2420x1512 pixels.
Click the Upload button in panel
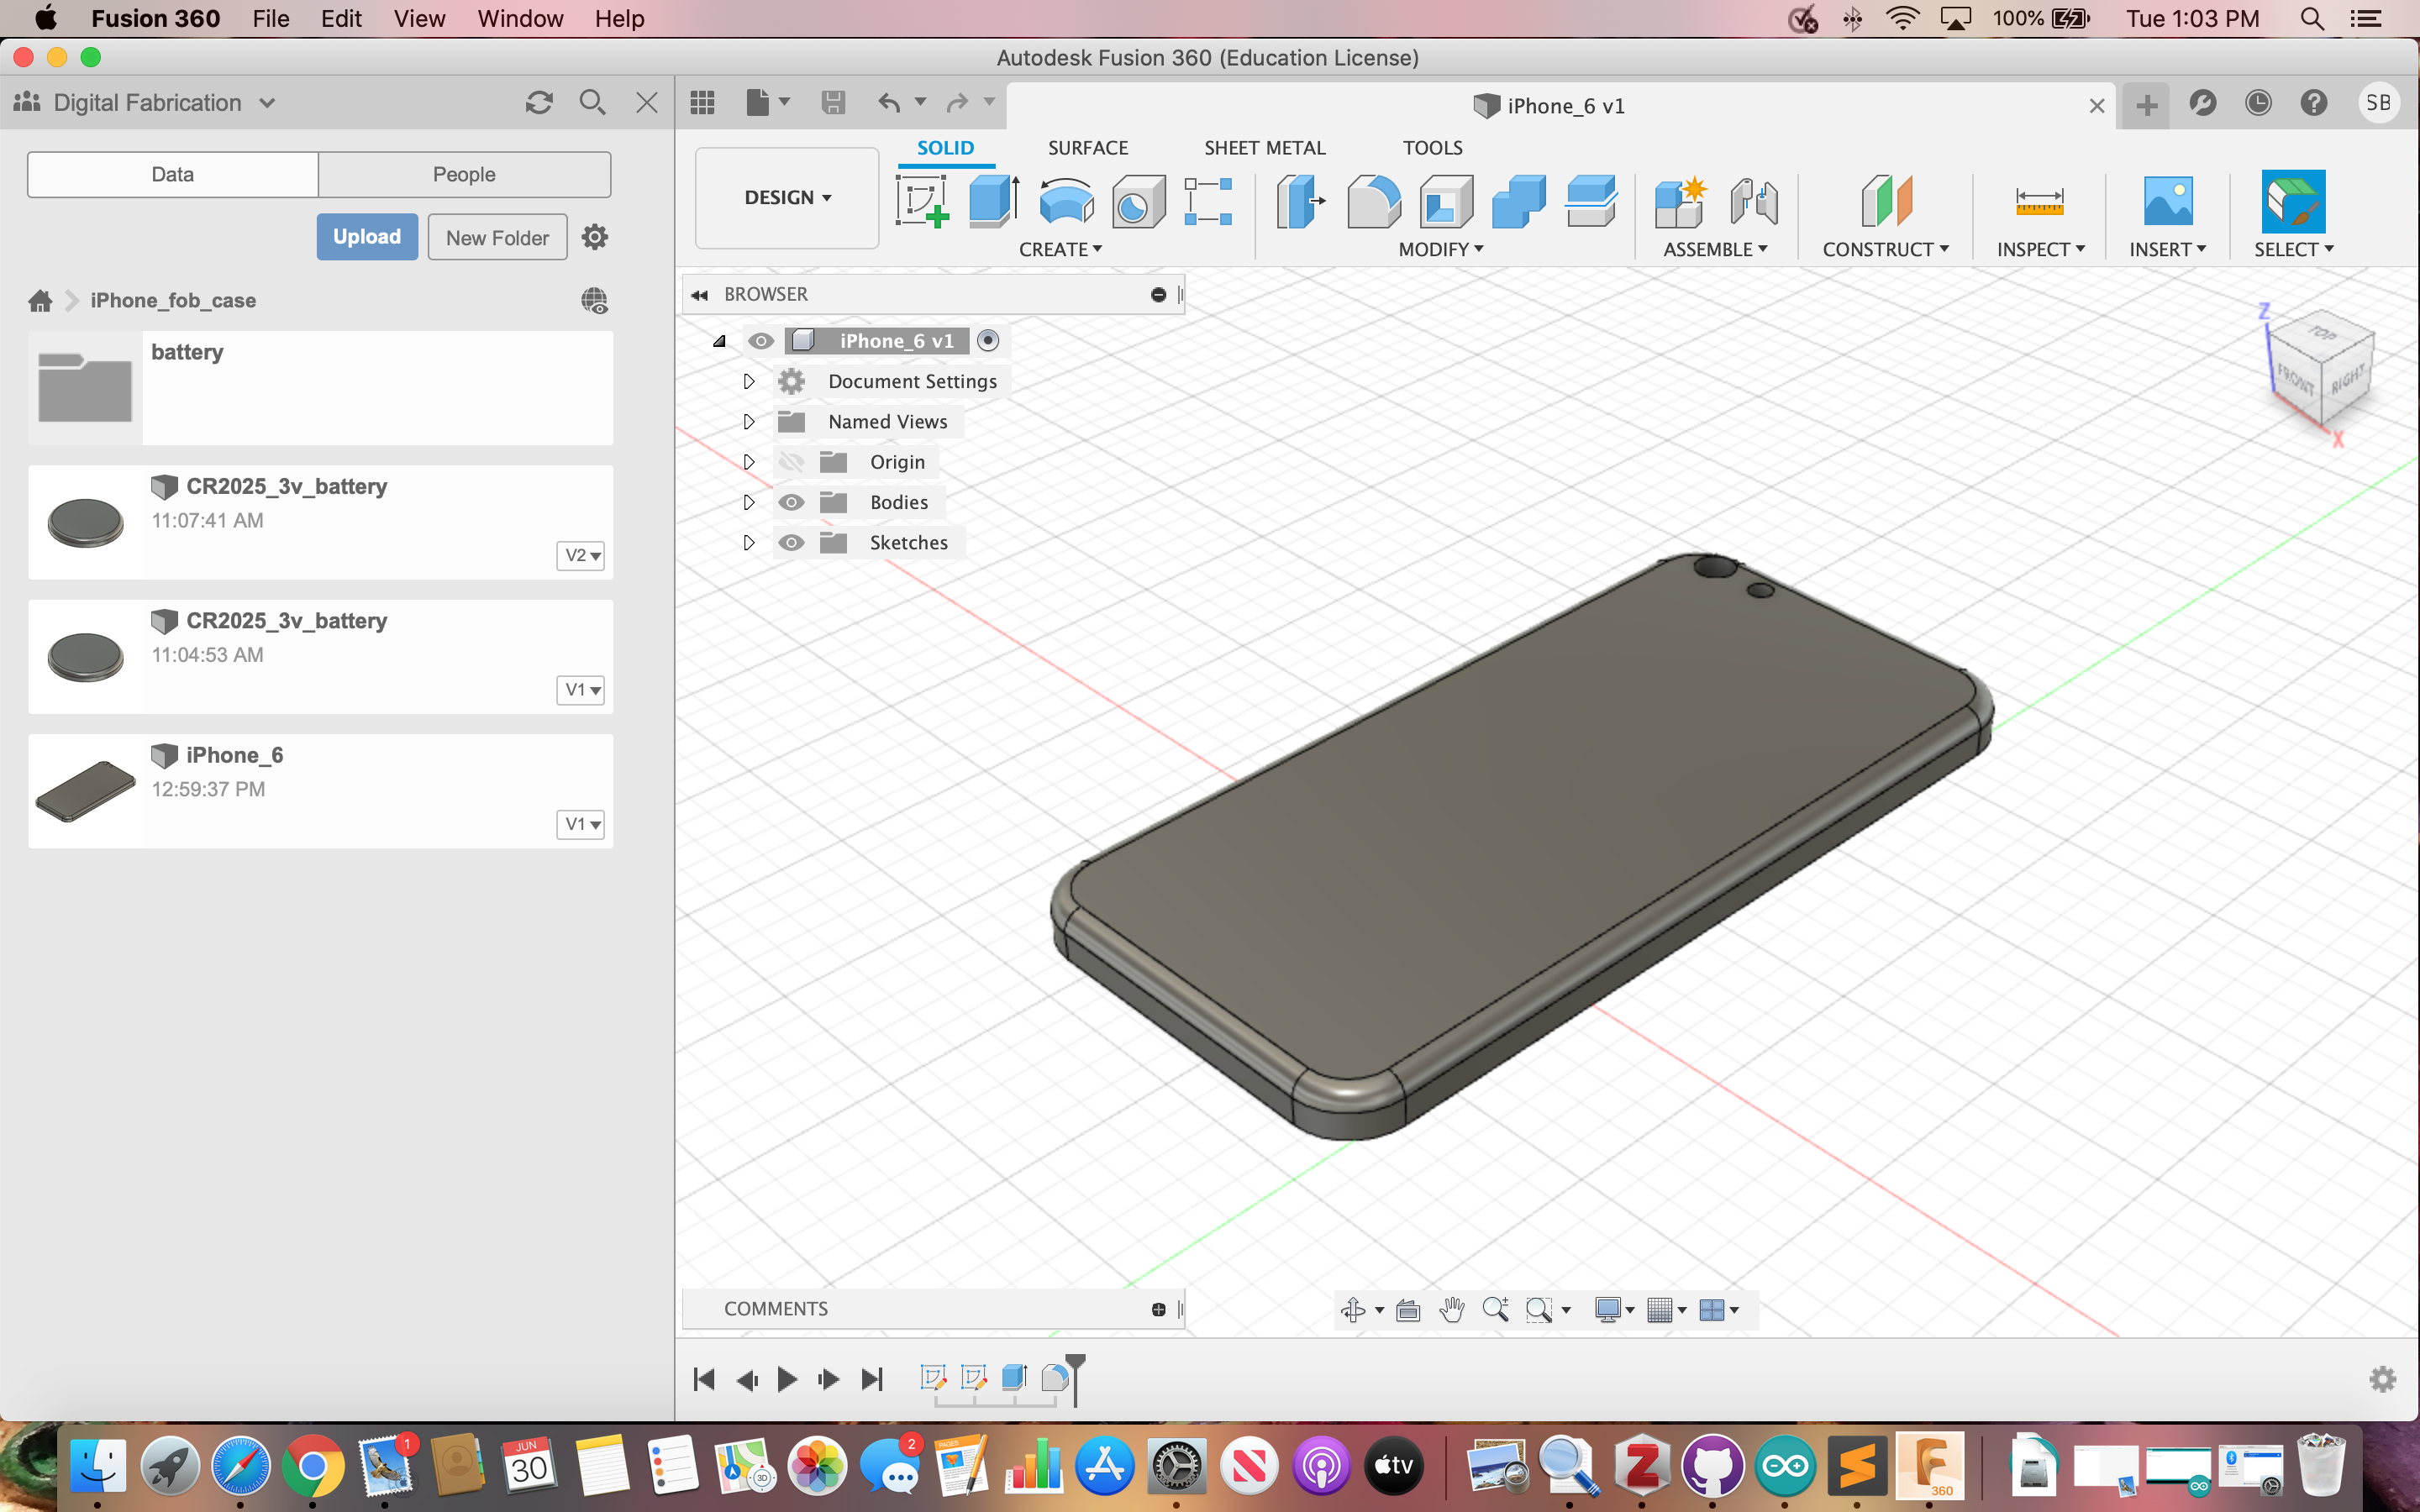pyautogui.click(x=364, y=235)
